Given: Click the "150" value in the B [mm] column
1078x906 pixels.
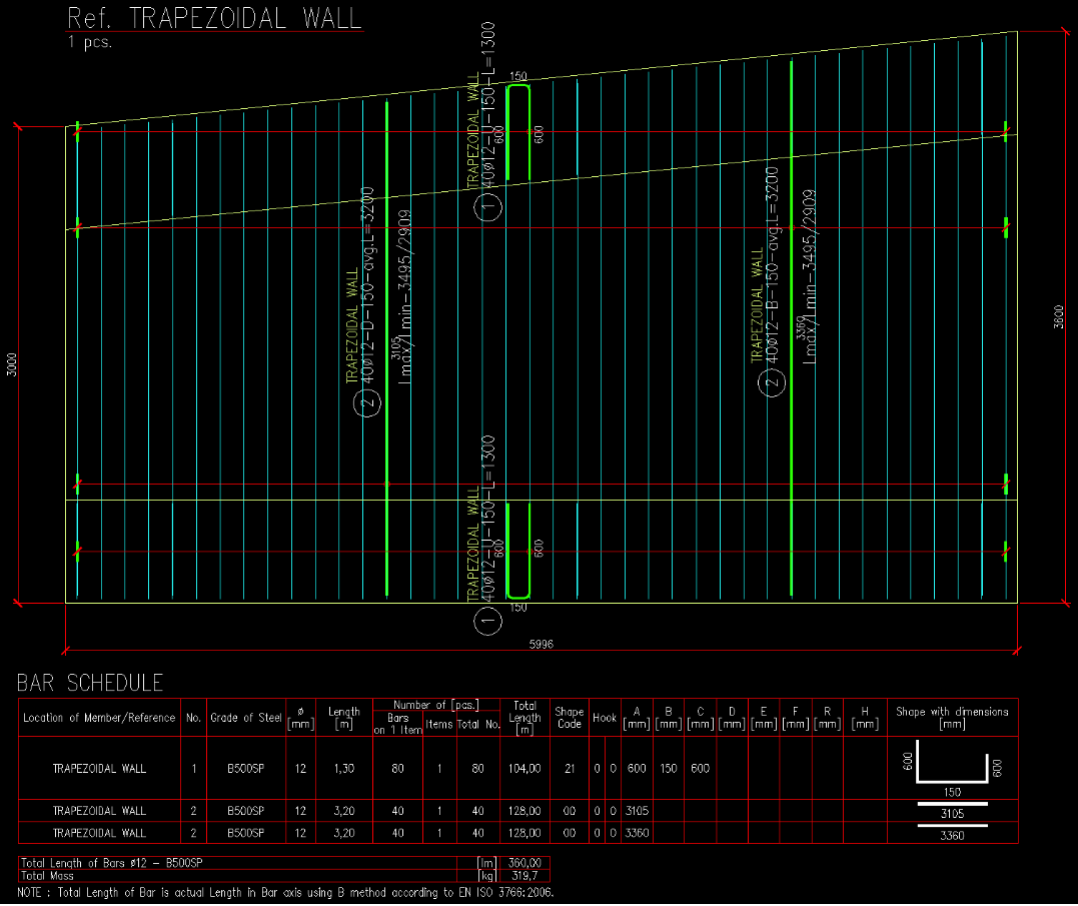Looking at the screenshot, I should point(668,769).
